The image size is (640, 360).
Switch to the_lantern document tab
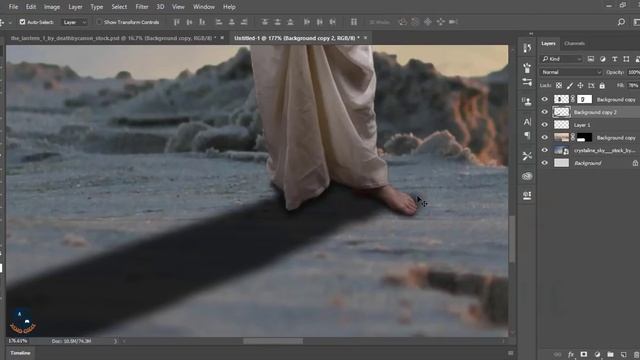pyautogui.click(x=113, y=38)
